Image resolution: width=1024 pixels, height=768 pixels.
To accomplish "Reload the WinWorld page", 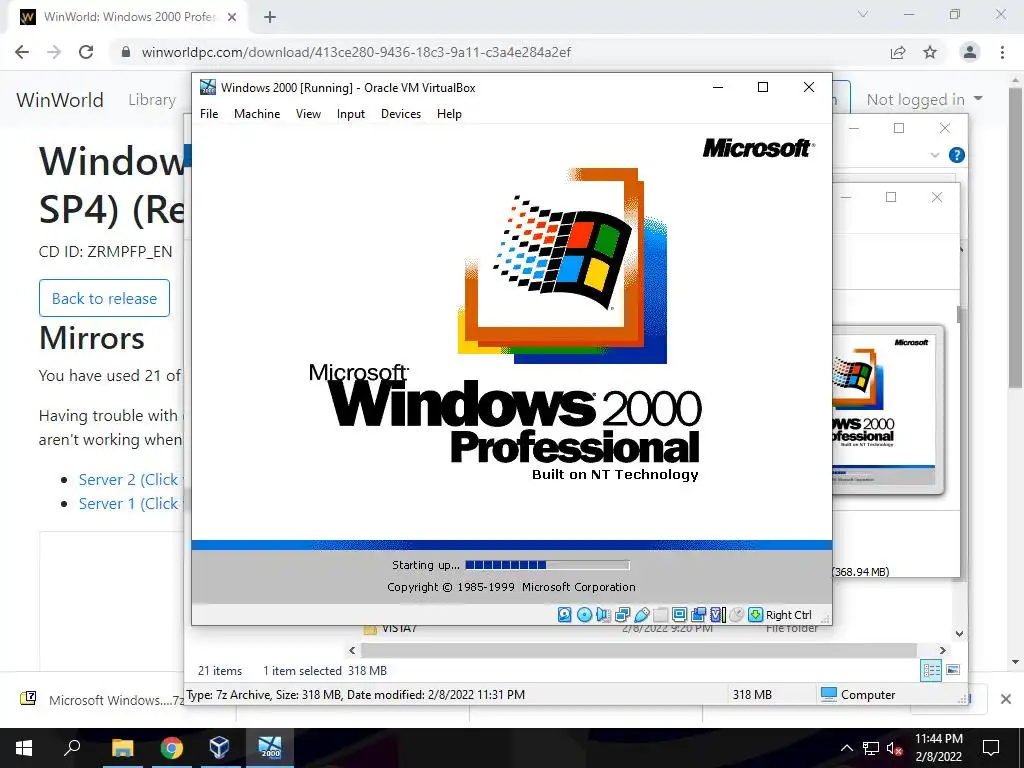I will [86, 52].
